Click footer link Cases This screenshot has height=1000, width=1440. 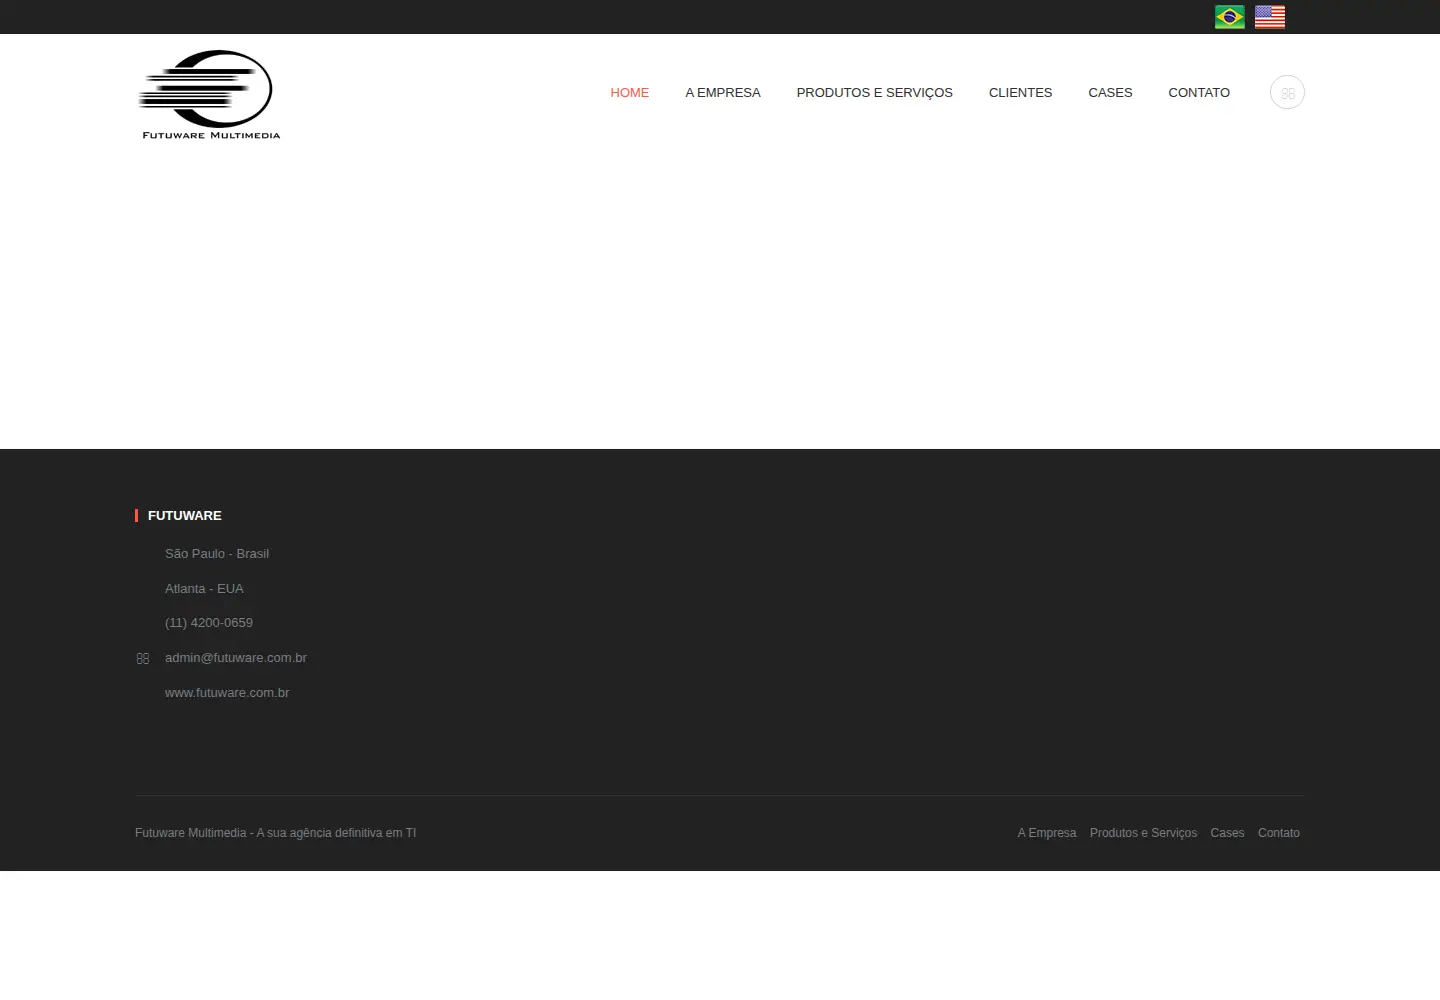pyautogui.click(x=1227, y=833)
